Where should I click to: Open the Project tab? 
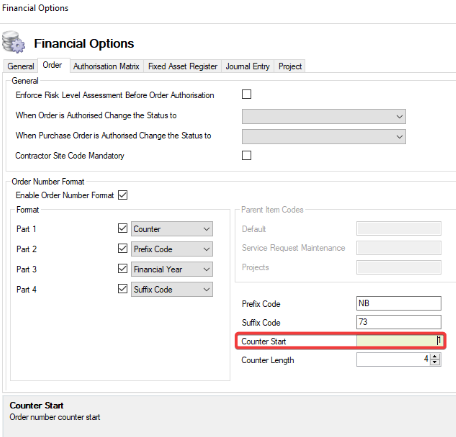(290, 66)
